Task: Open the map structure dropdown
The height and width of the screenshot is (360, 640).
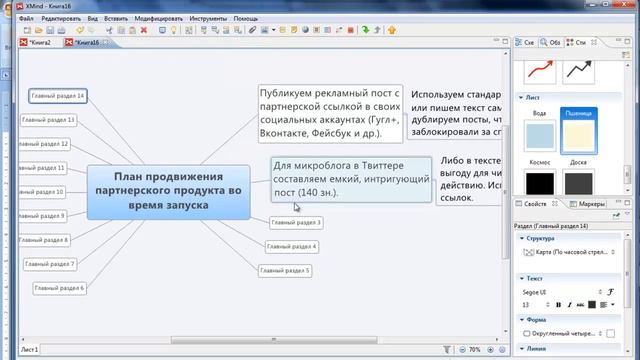Action: pos(569,252)
